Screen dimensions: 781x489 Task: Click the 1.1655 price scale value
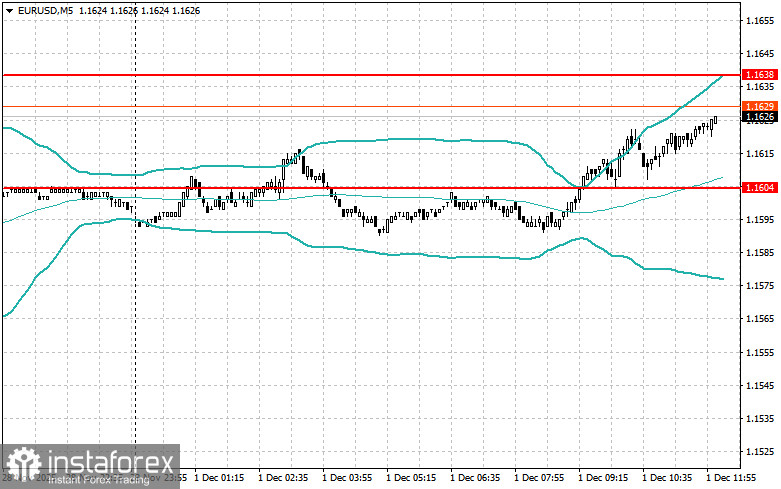(760, 21)
